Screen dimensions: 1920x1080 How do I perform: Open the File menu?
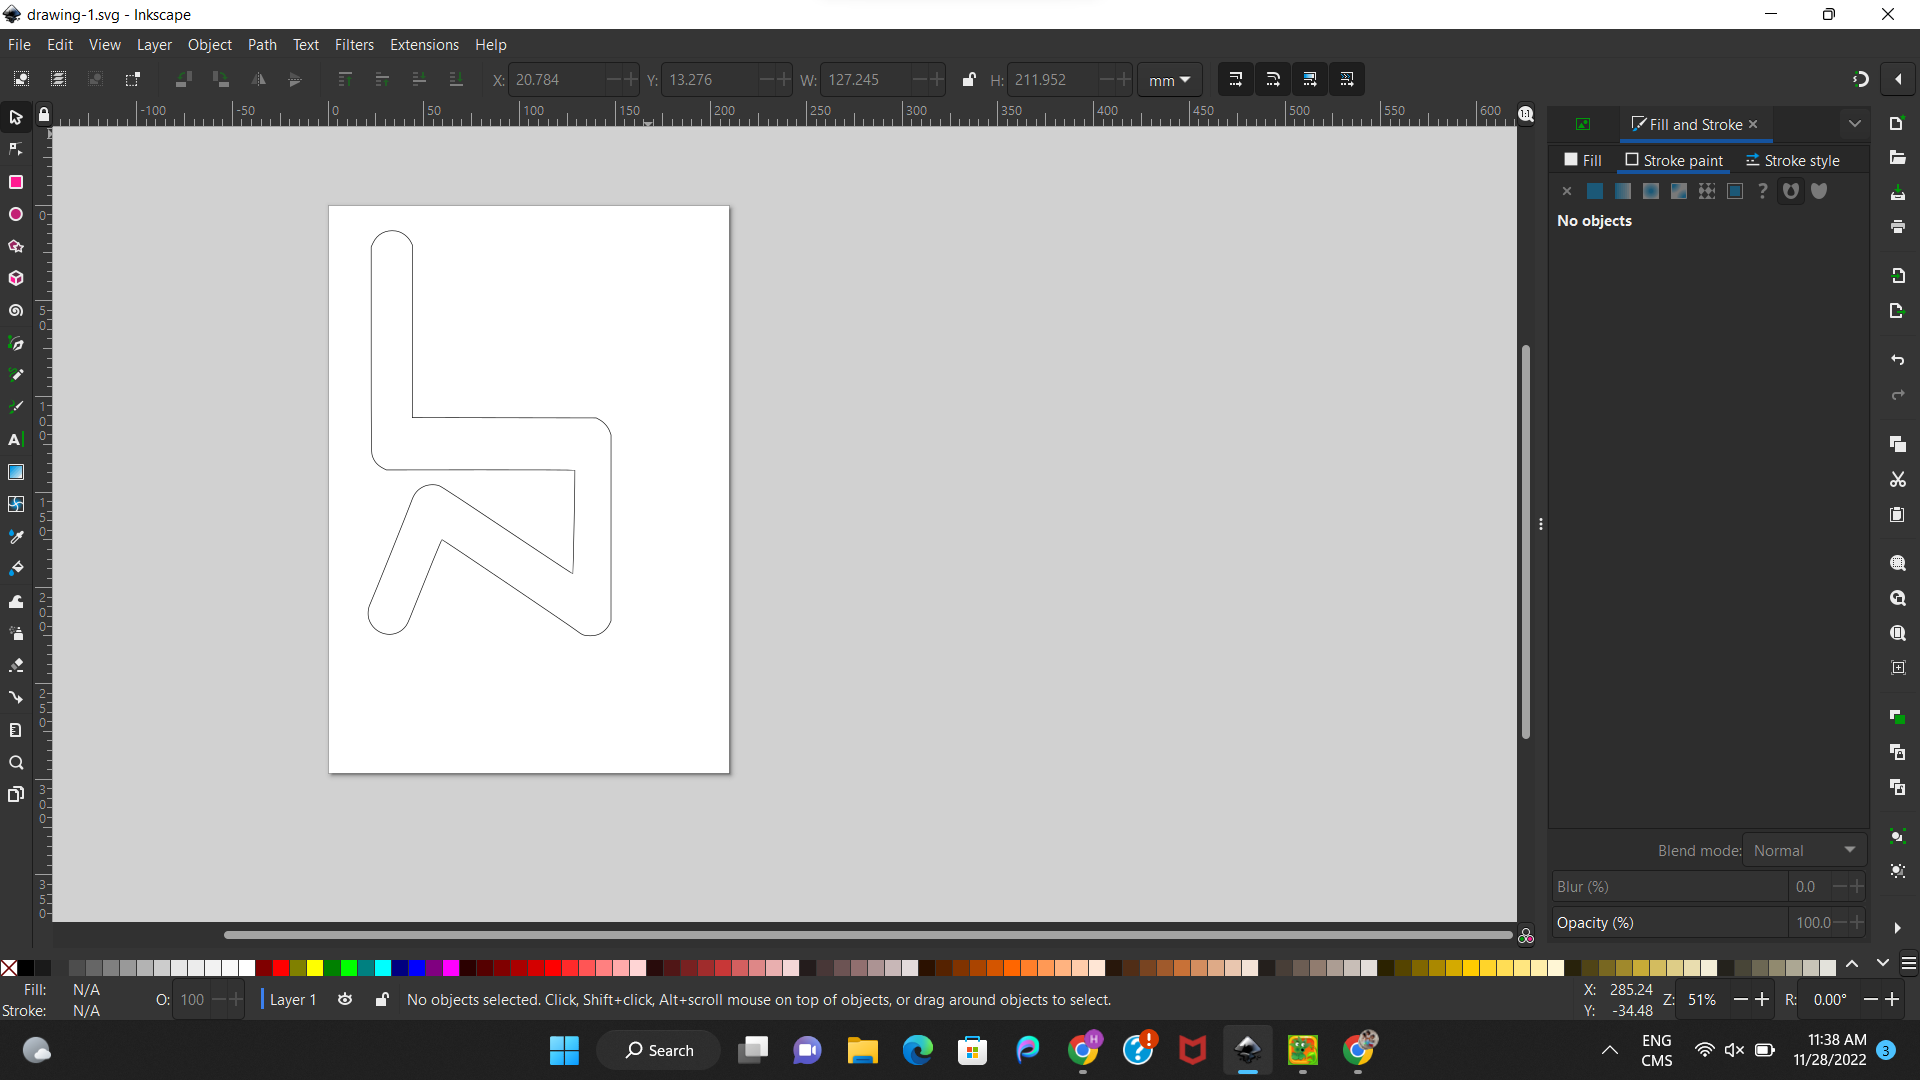[x=19, y=45]
